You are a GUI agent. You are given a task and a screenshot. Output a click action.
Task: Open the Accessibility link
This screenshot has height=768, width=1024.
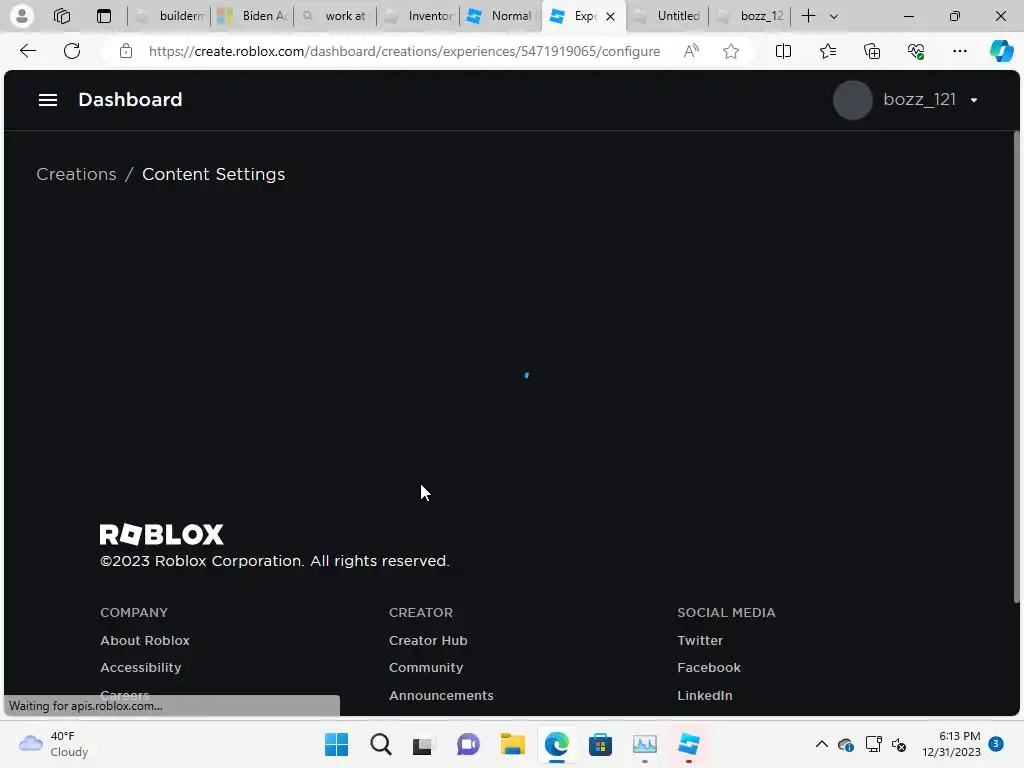pyautogui.click(x=140, y=667)
